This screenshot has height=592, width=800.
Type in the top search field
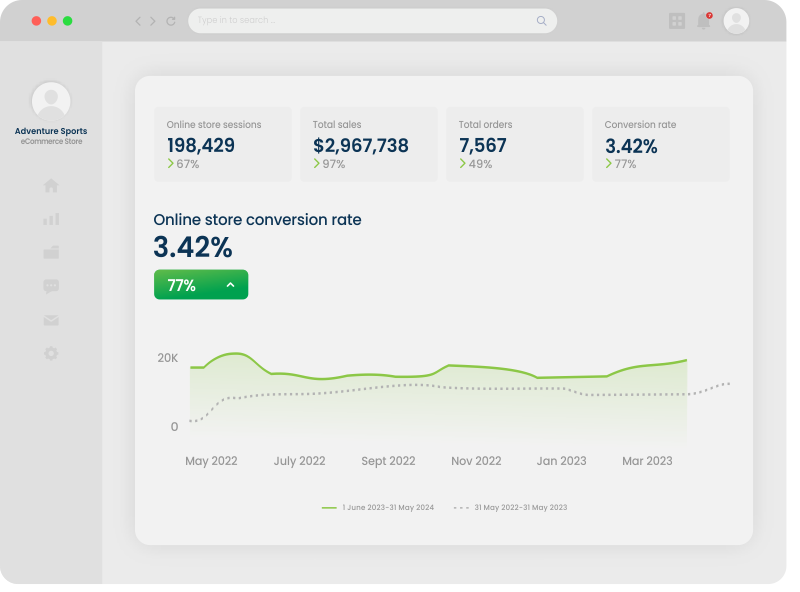[360, 21]
